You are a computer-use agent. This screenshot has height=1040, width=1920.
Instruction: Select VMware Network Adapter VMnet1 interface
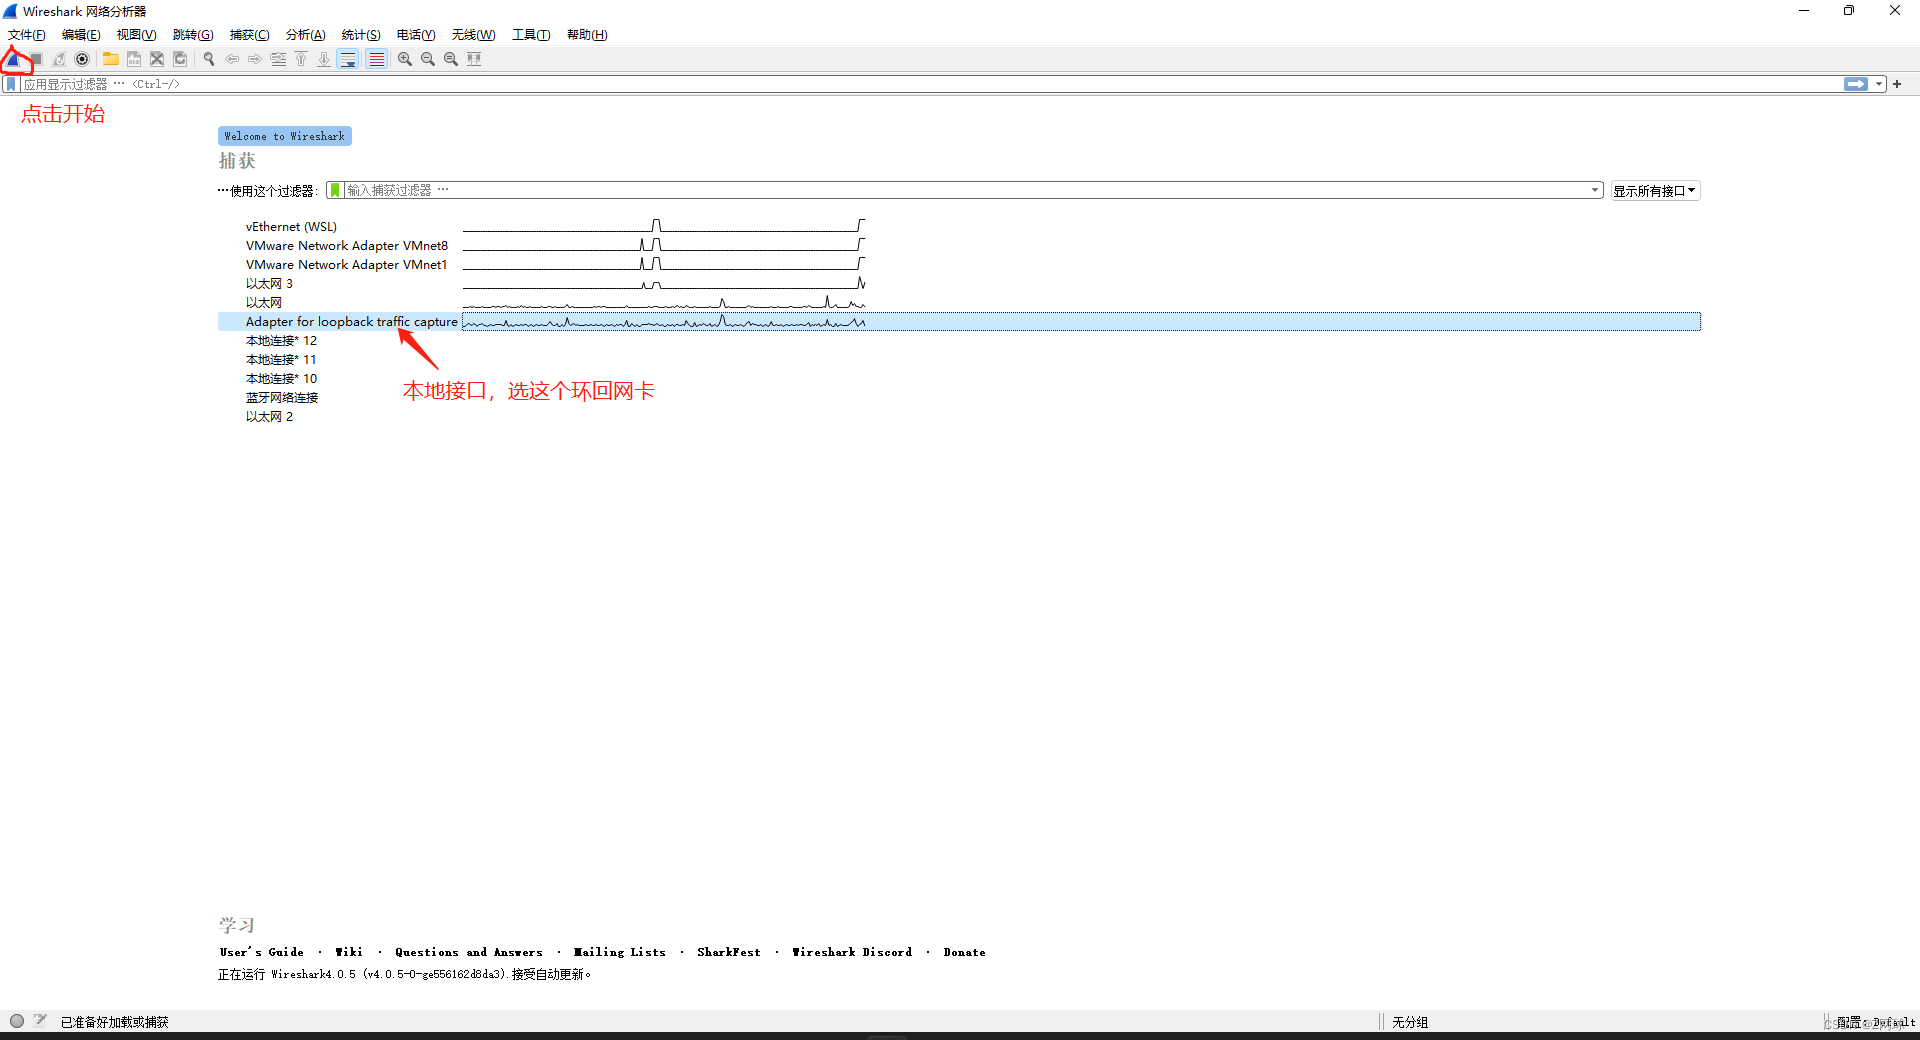959,264
